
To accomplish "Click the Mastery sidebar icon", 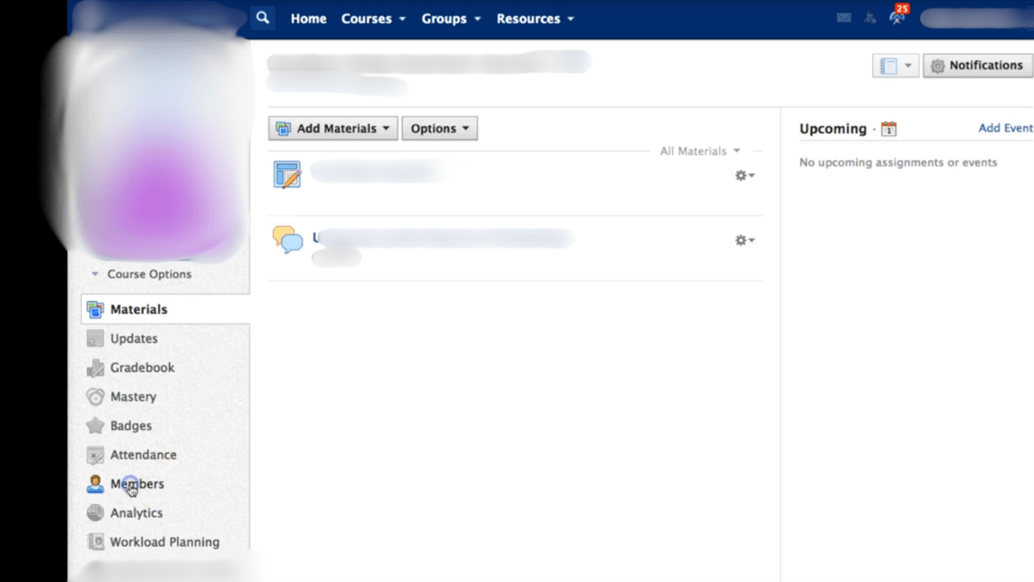I will click(x=96, y=396).
